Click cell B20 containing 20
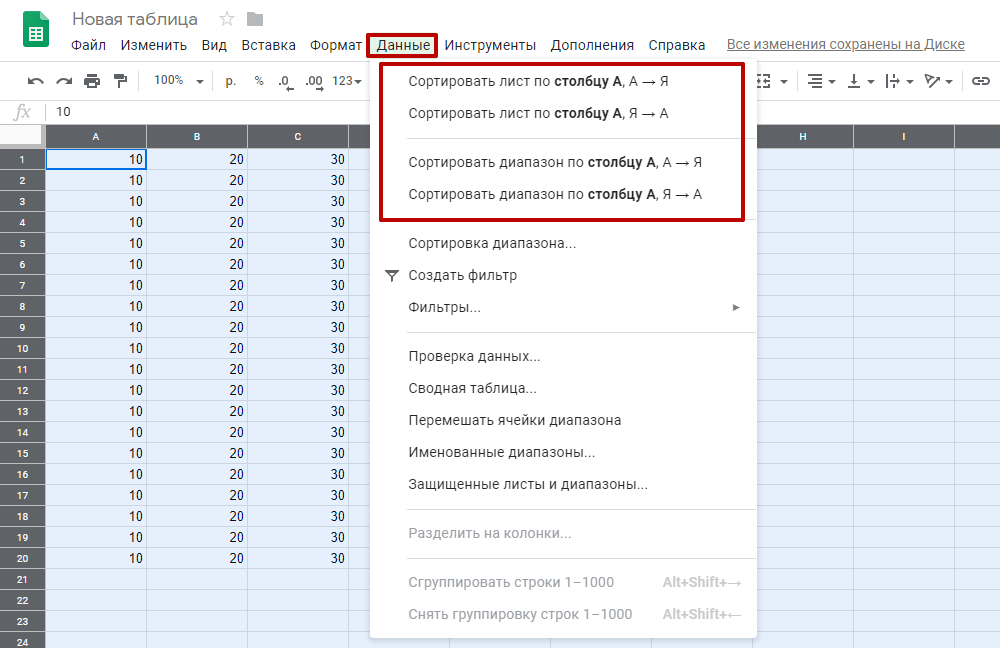 197,559
